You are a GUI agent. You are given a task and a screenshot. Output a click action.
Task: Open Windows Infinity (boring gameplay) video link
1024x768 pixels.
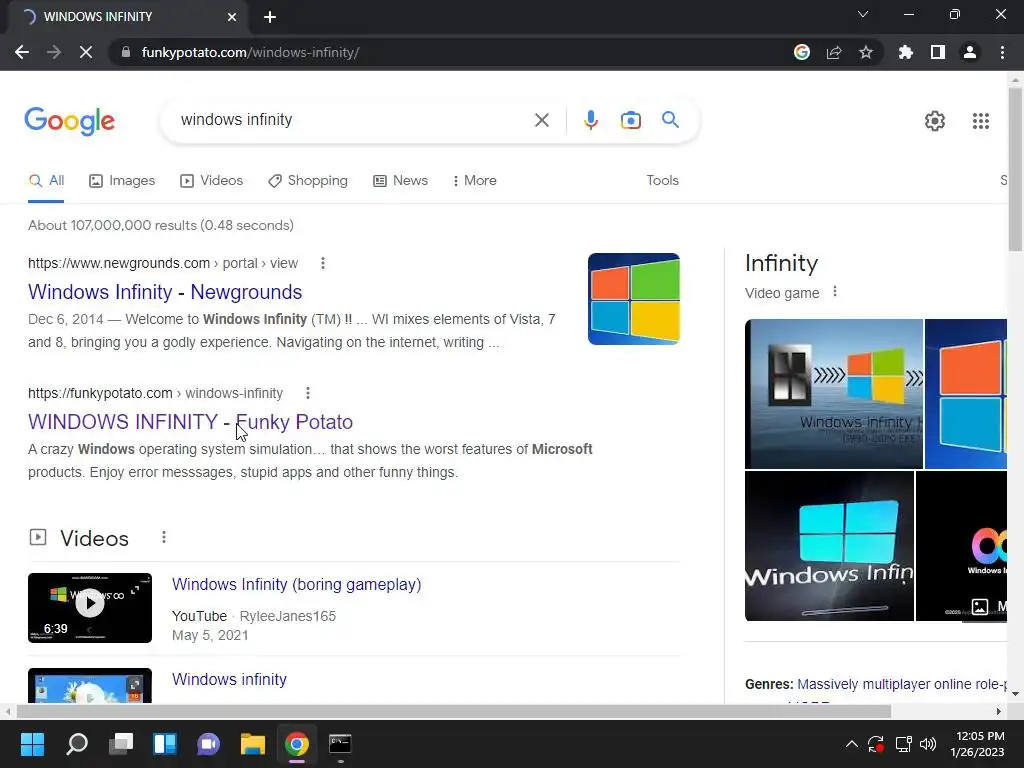[296, 584]
